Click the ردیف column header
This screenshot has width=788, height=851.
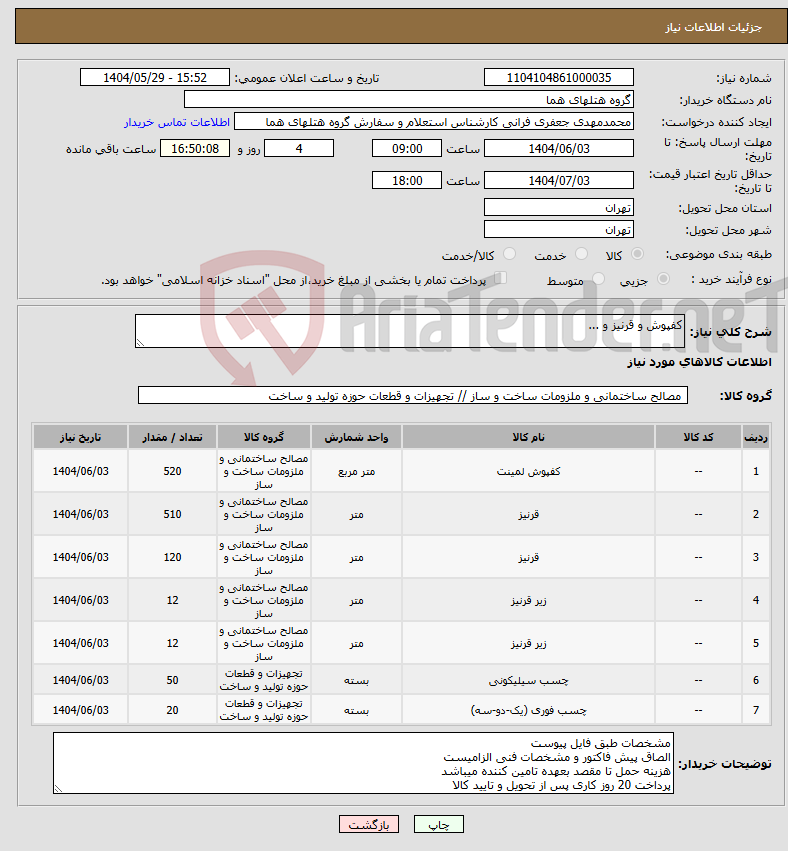[x=755, y=437]
